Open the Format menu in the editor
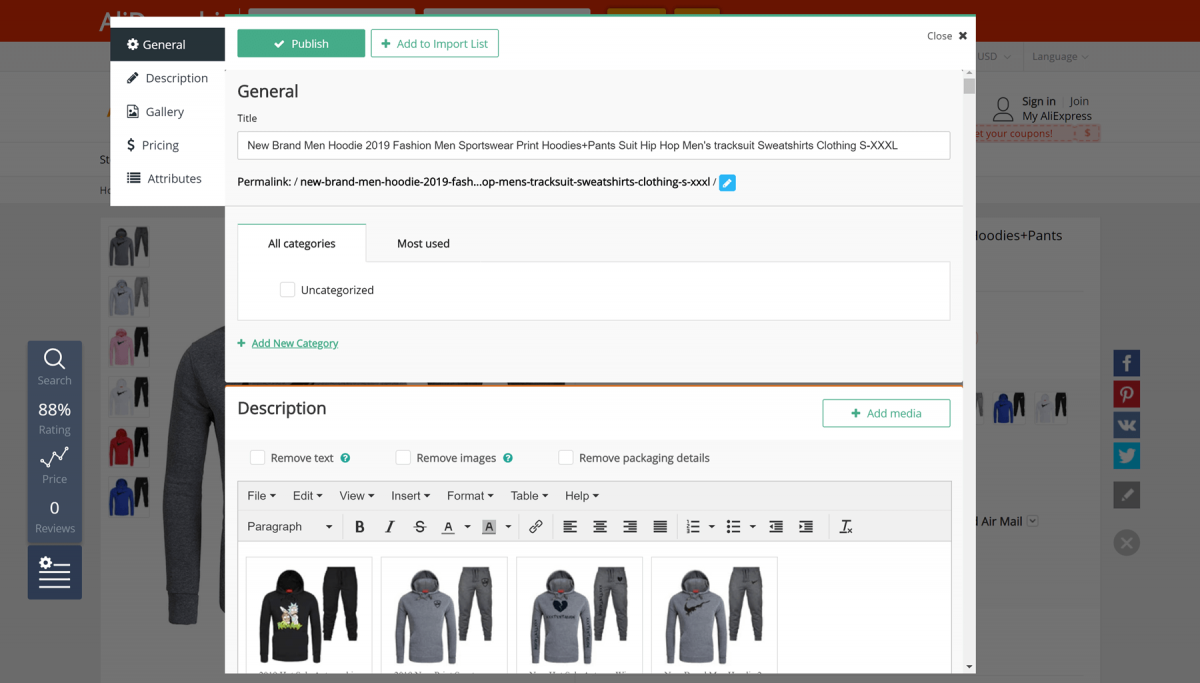Screen dimensions: 1200x683 (470, 495)
